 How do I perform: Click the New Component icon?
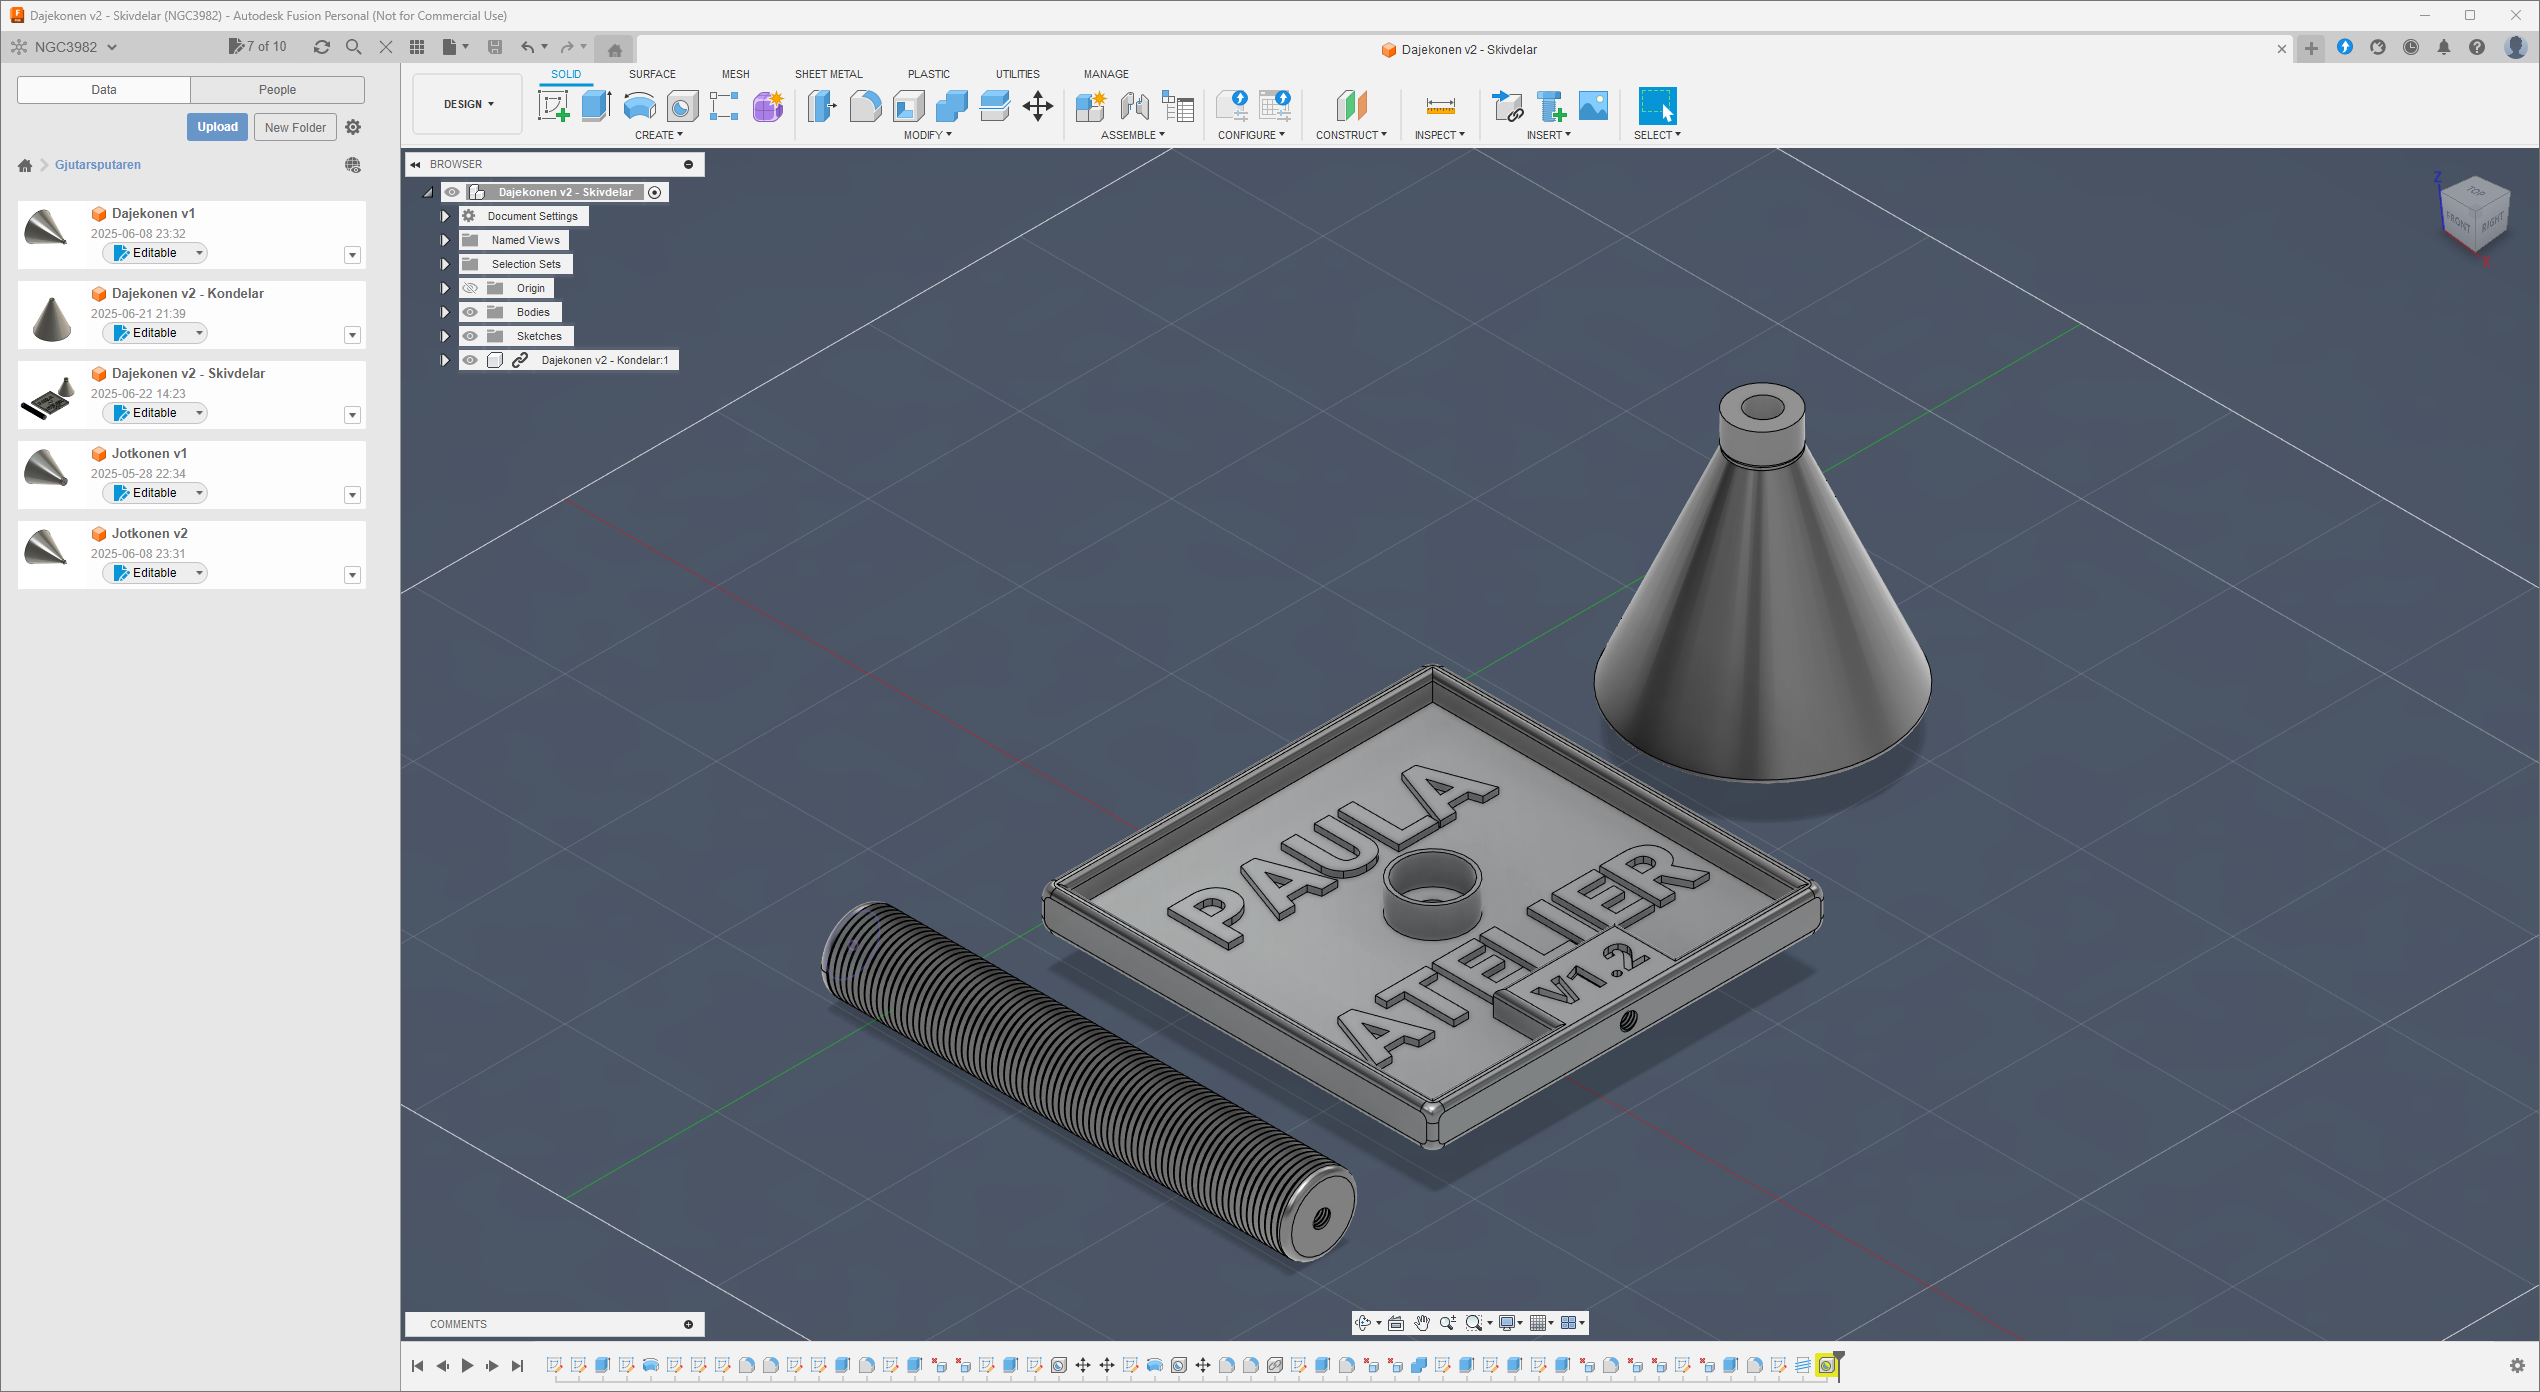click(x=1091, y=106)
